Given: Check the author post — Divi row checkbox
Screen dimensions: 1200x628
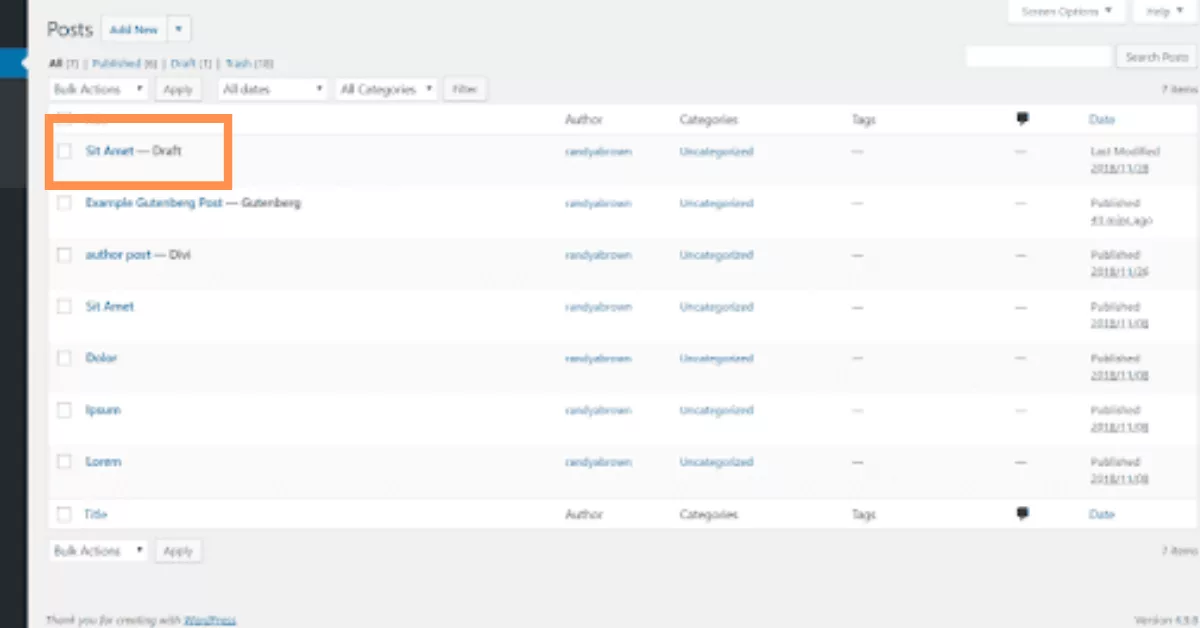Looking at the screenshot, I should coord(65,255).
